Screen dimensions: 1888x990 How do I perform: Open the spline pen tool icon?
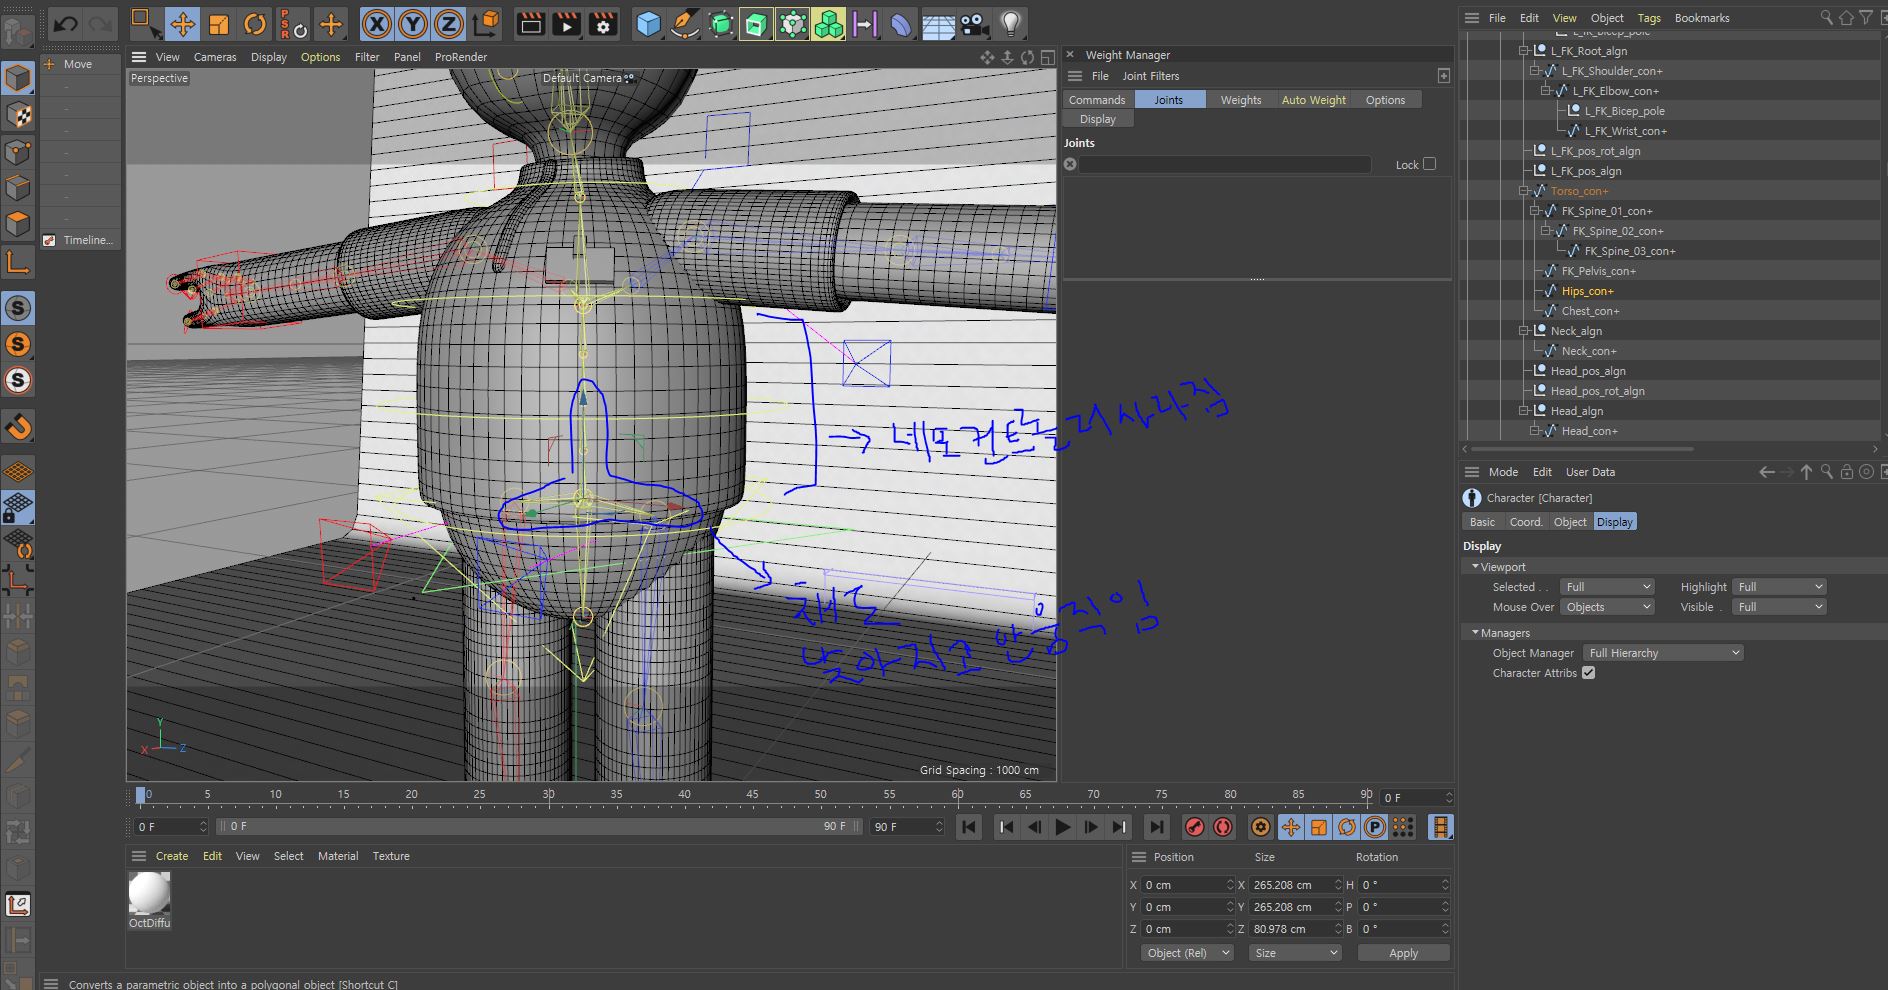coord(684,23)
